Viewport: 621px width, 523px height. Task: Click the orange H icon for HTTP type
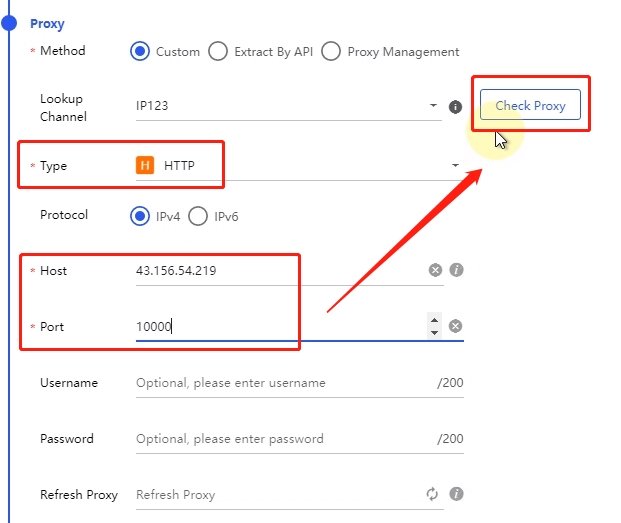point(145,165)
